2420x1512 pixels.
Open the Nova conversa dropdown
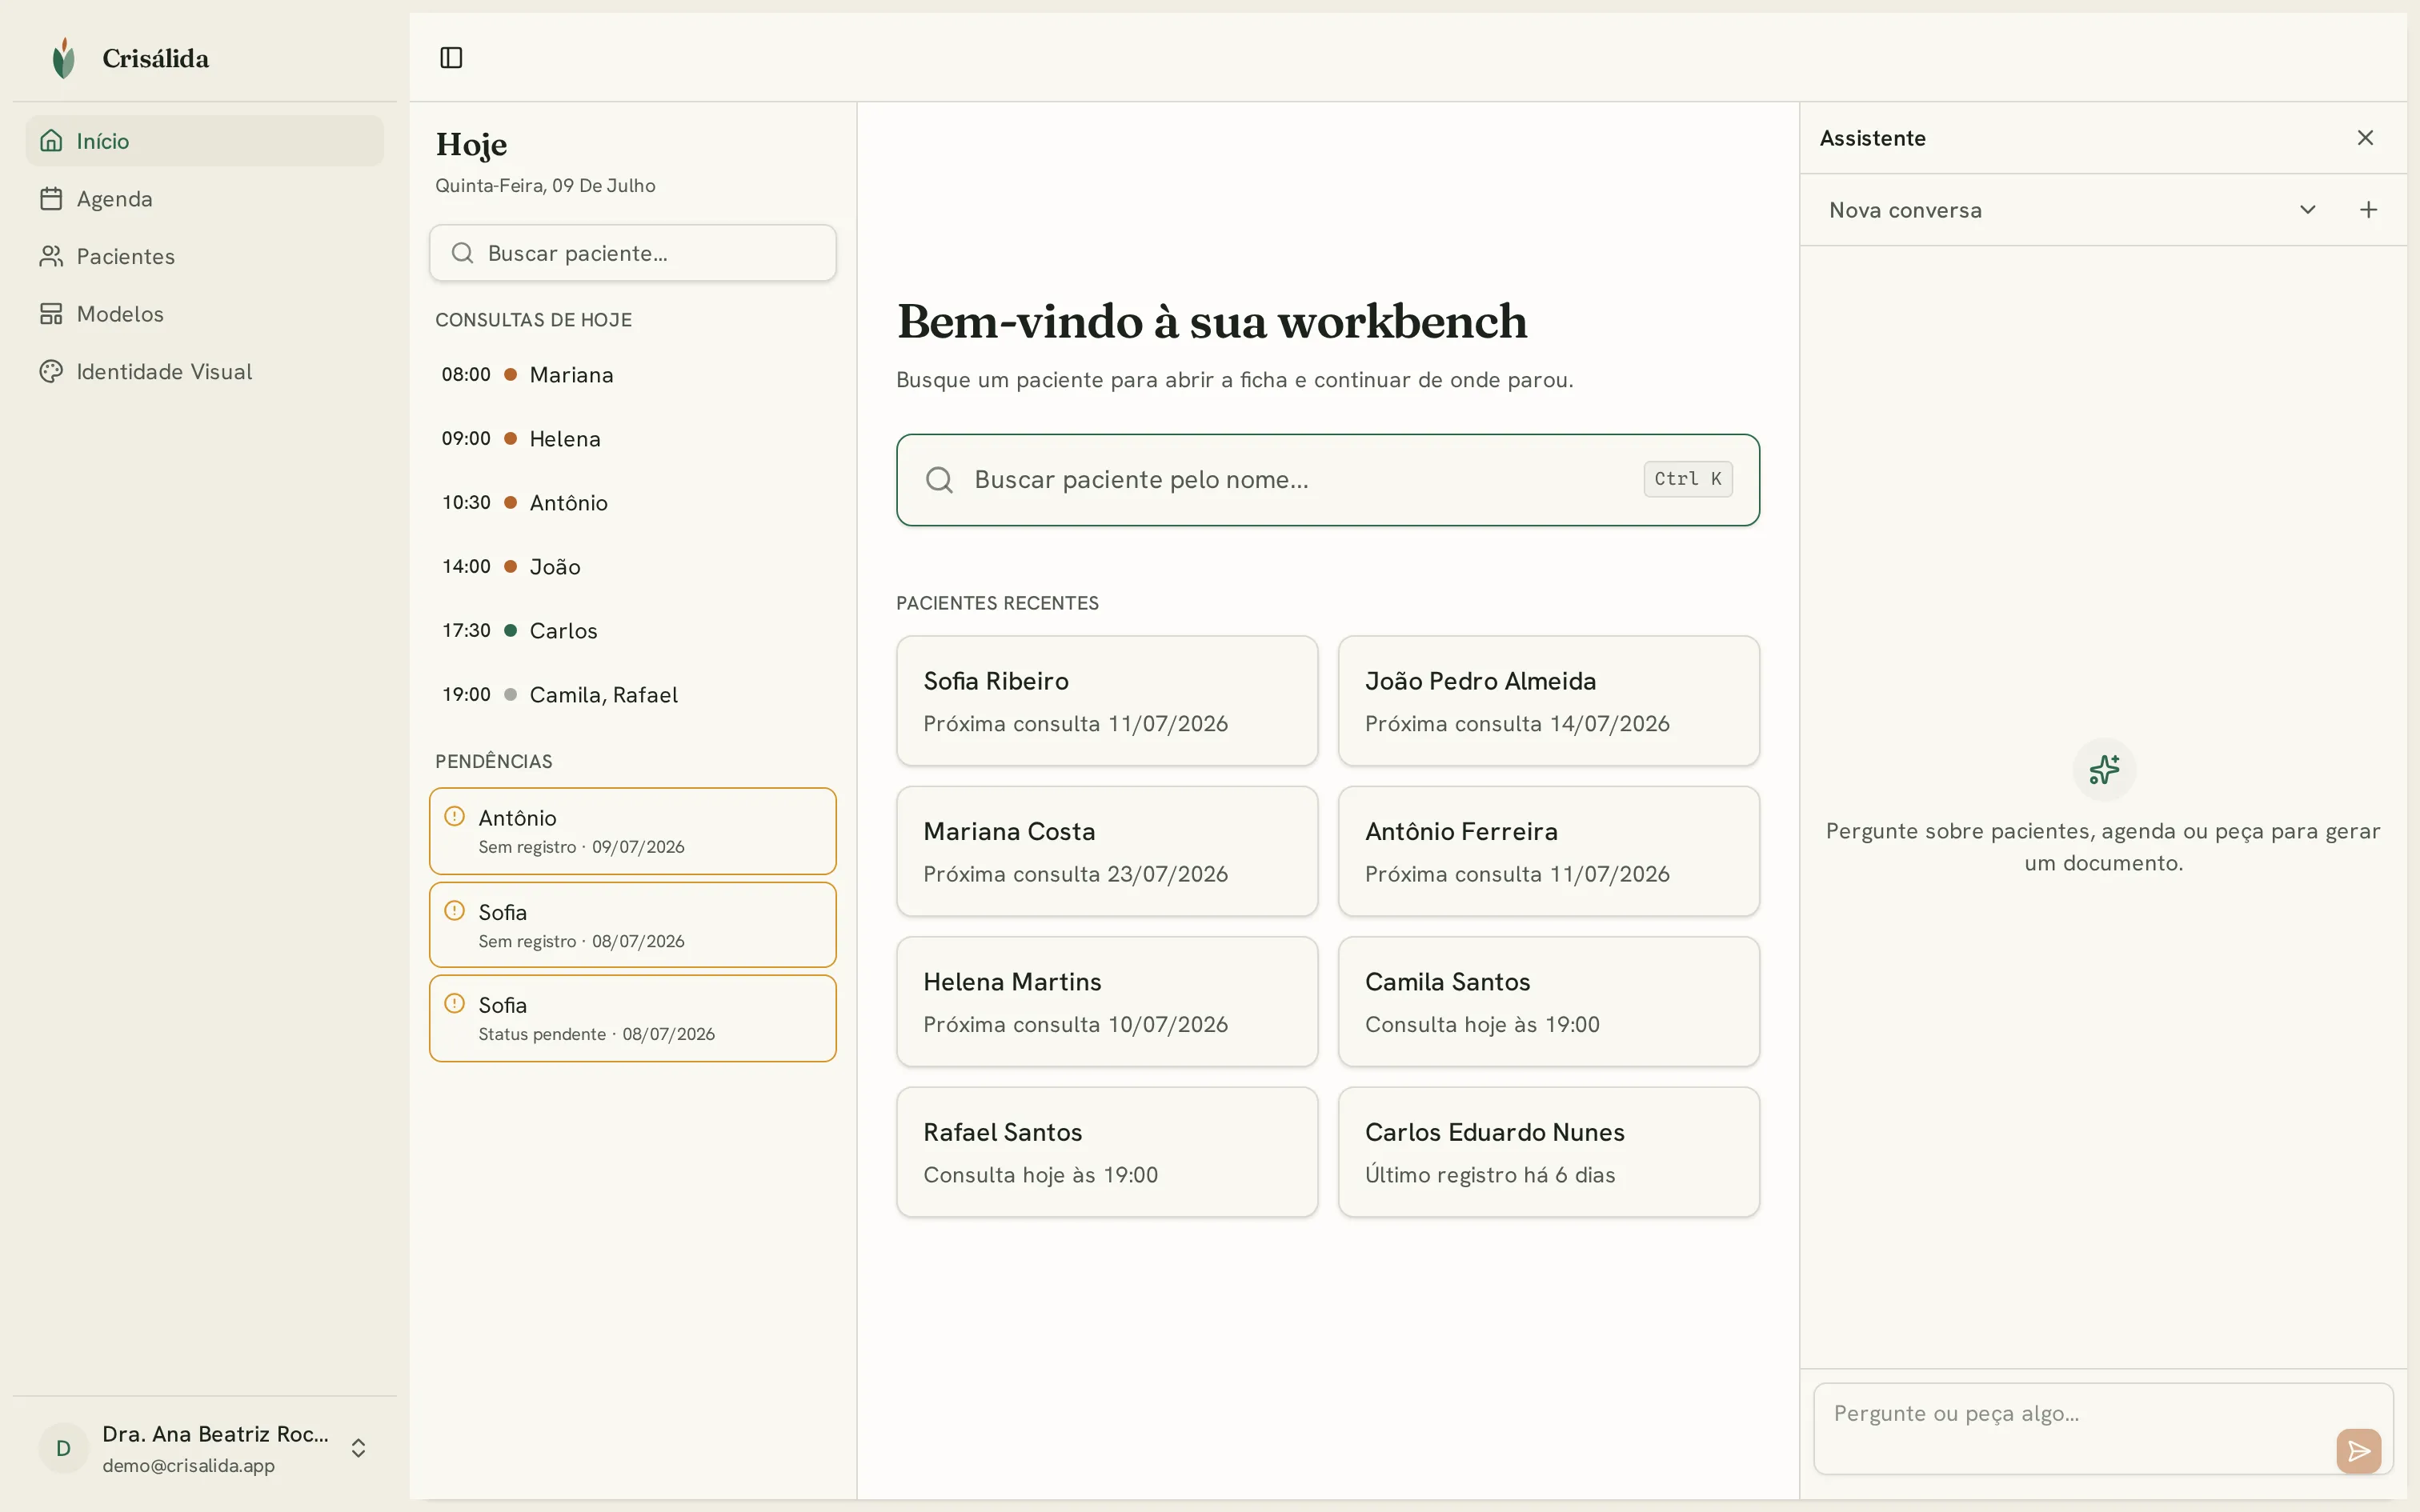pos(2072,210)
